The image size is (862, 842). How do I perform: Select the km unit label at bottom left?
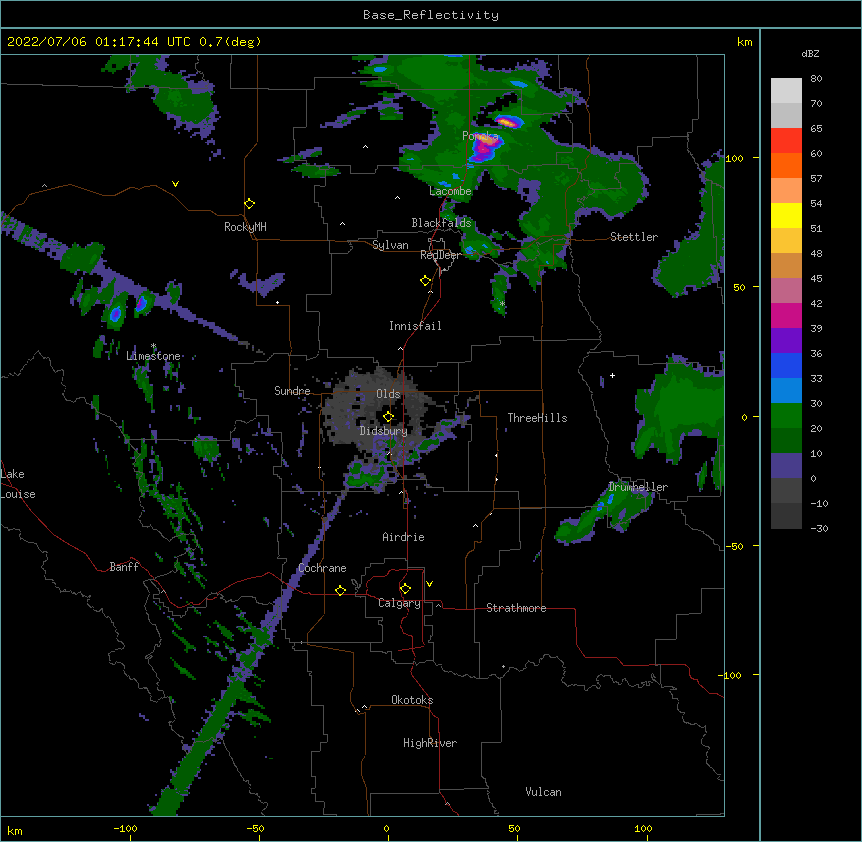(x=15, y=830)
